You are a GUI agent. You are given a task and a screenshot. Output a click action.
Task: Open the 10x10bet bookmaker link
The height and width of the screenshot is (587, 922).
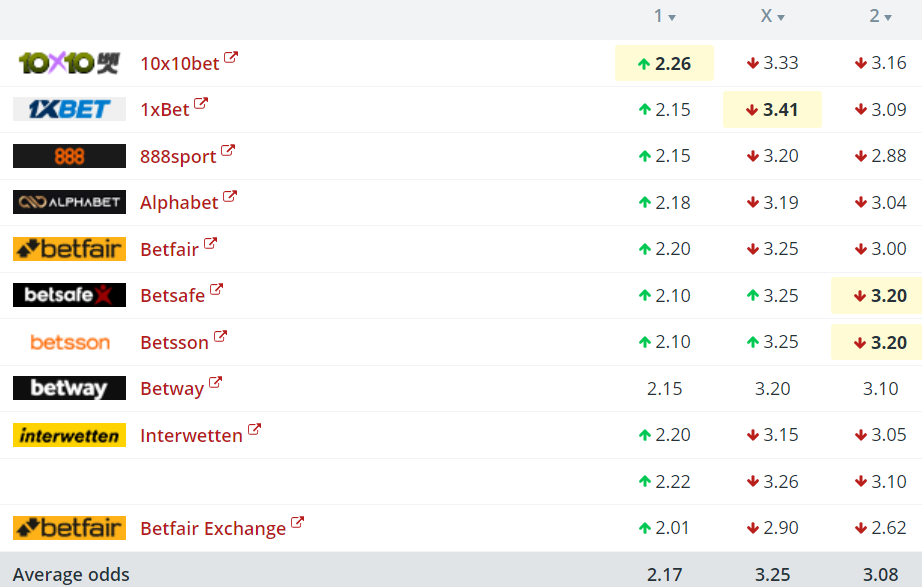coord(180,63)
